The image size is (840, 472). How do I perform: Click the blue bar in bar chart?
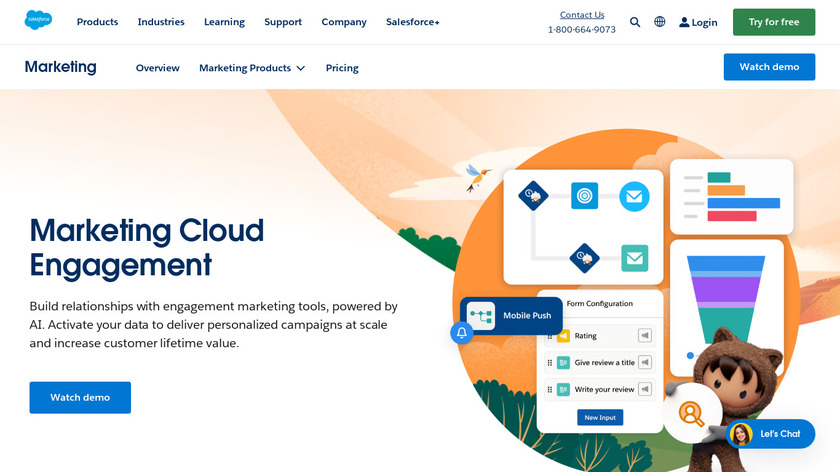click(x=744, y=203)
